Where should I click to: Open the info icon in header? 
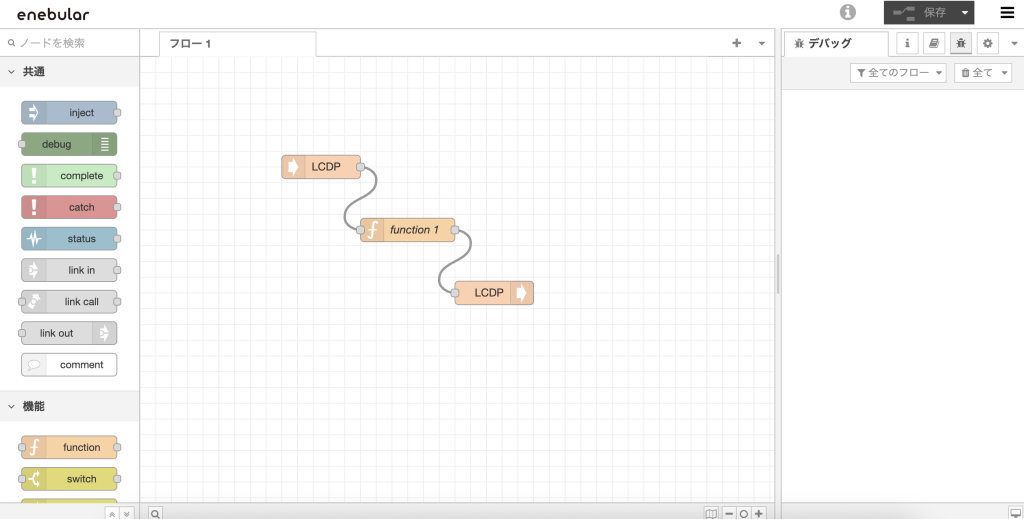click(848, 12)
